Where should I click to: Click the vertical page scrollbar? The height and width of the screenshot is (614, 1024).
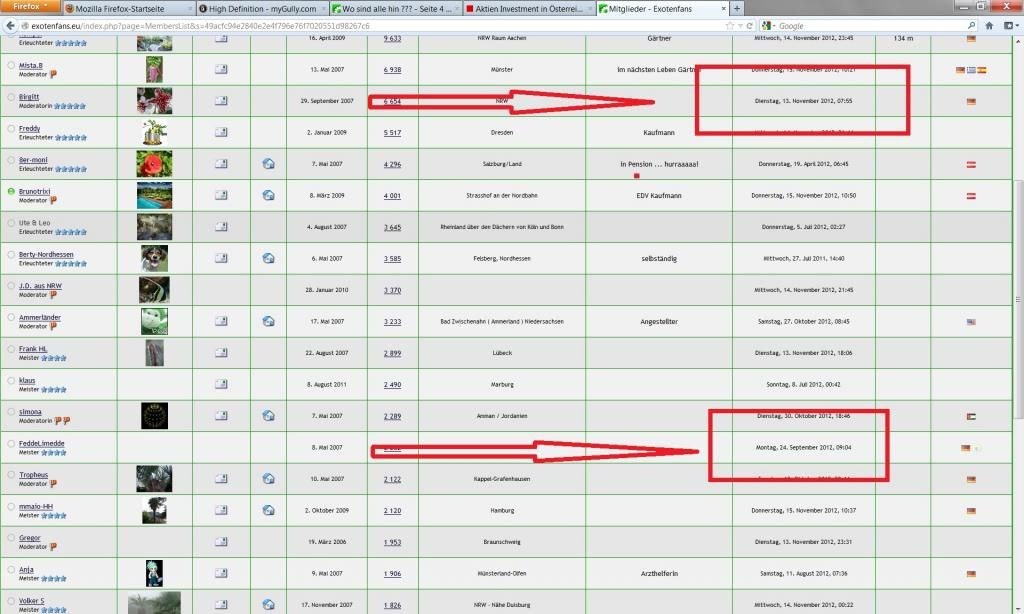click(x=1017, y=300)
